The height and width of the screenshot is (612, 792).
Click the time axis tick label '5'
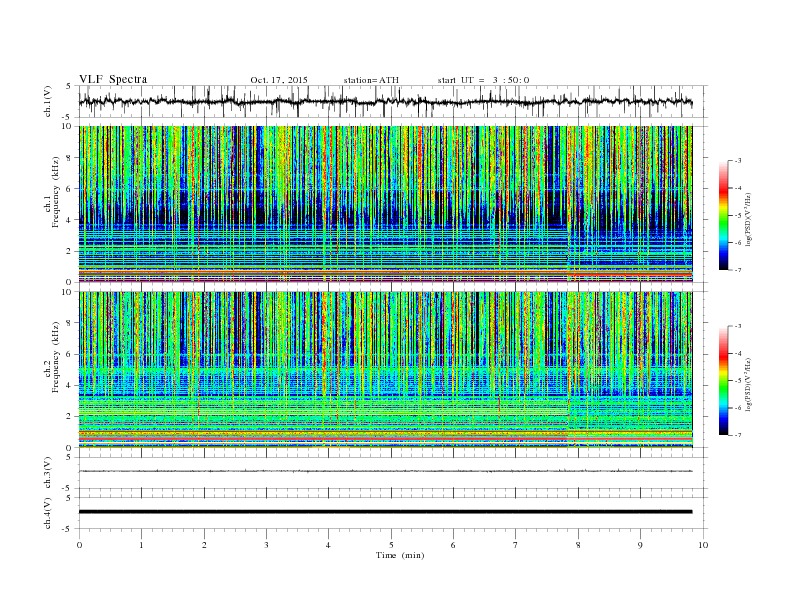[391, 545]
